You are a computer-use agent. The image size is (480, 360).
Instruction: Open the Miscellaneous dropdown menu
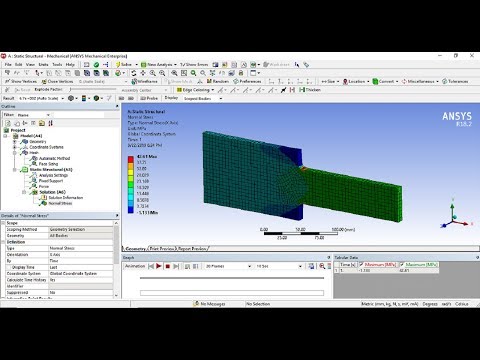point(420,81)
